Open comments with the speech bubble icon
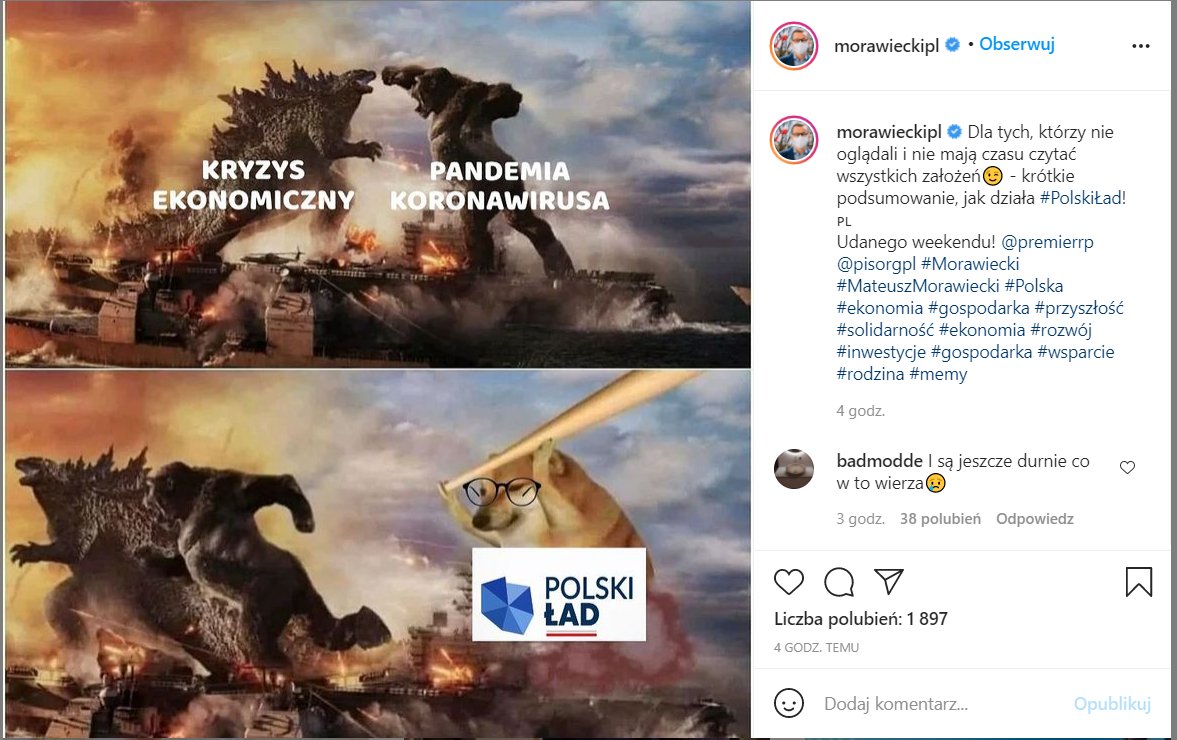 click(x=838, y=582)
